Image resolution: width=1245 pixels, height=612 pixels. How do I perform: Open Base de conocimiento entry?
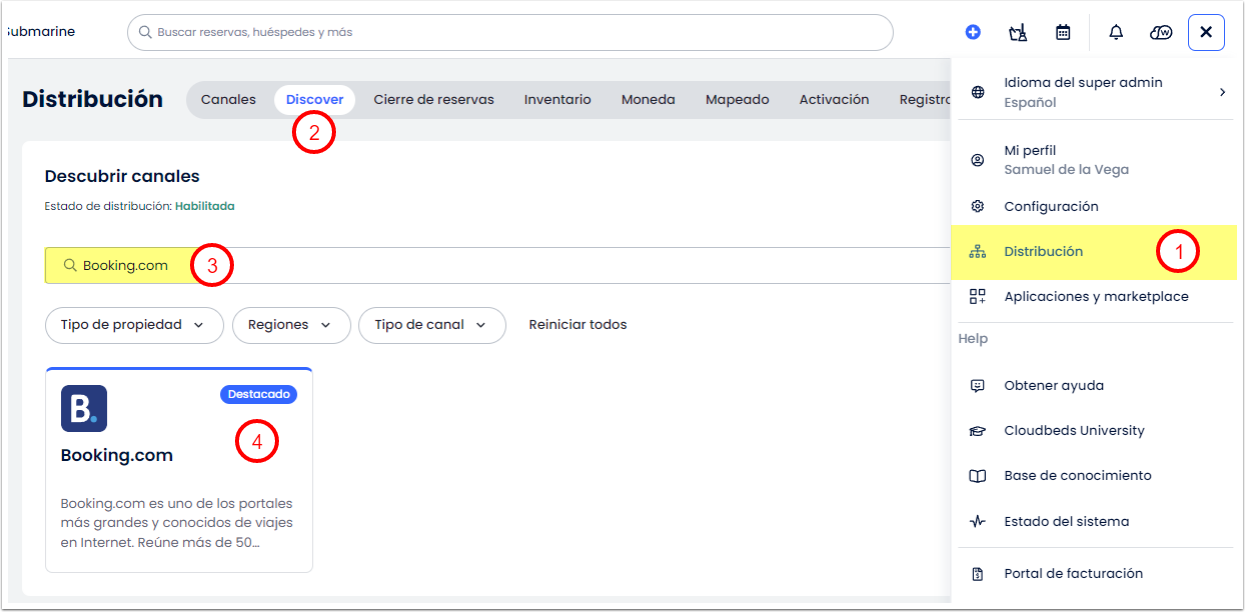pyautogui.click(x=1095, y=476)
